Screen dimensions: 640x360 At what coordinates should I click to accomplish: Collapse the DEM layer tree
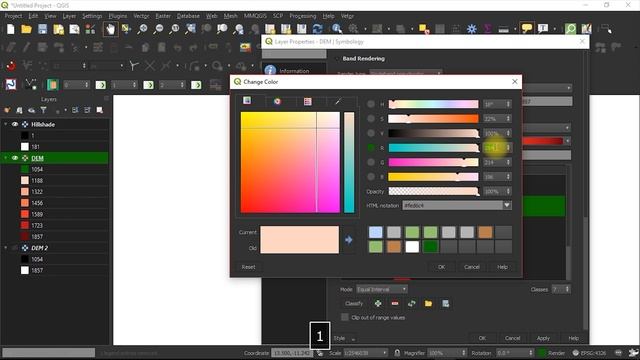click(6, 158)
